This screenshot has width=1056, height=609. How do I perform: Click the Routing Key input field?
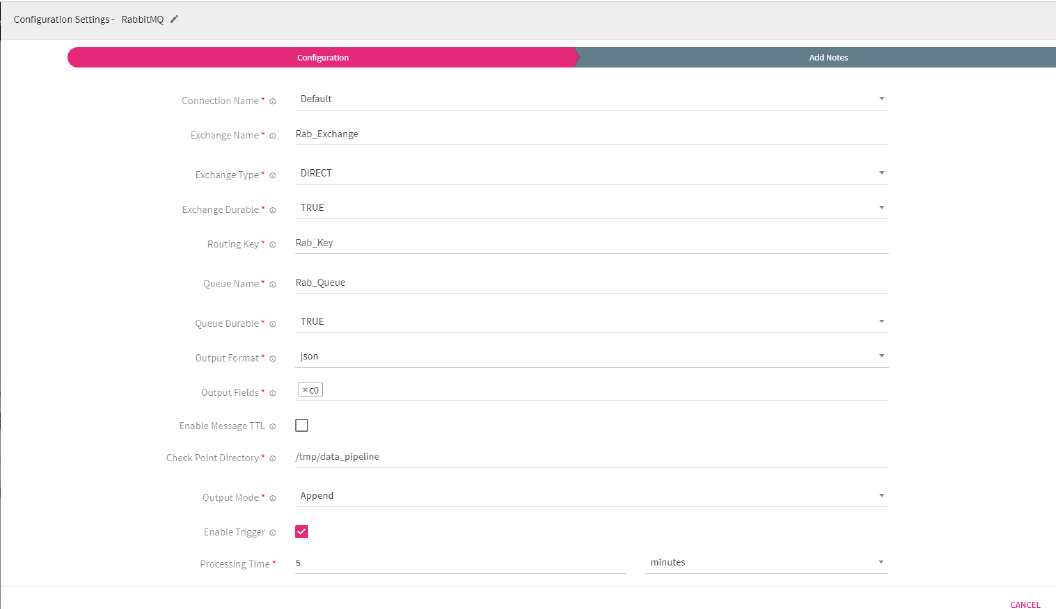click(591, 243)
